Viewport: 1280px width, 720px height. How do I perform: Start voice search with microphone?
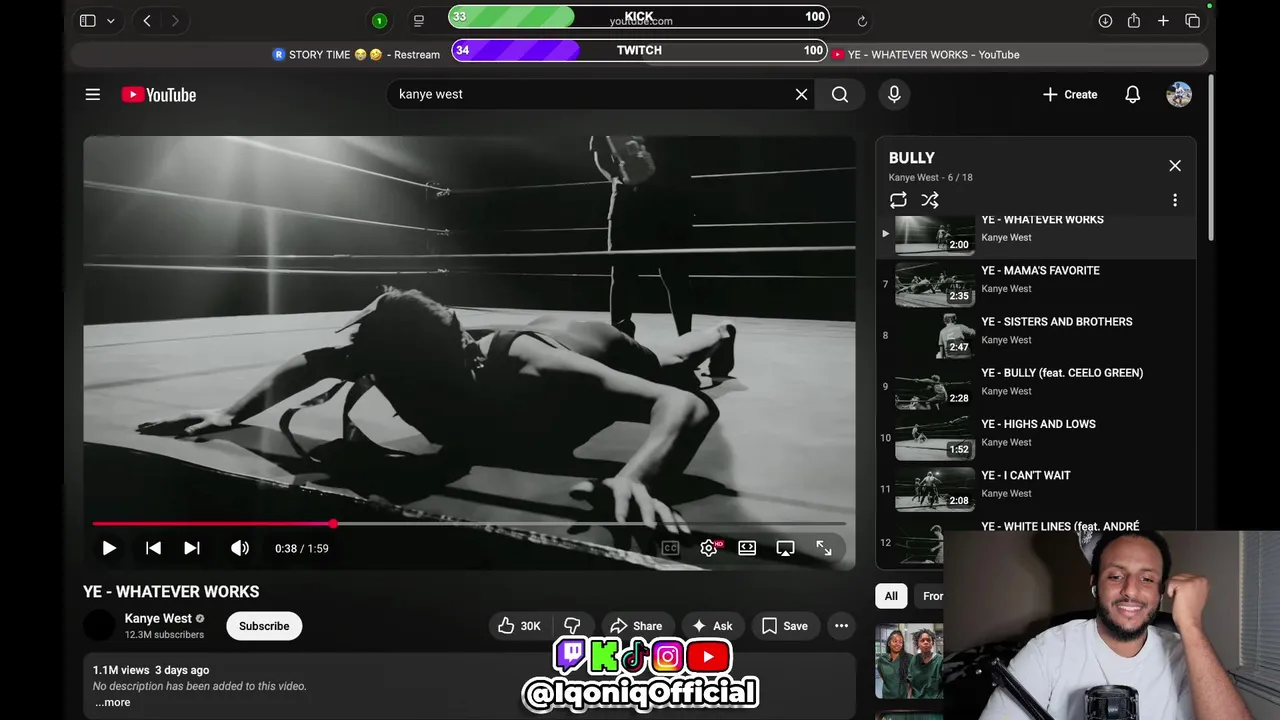[x=894, y=94]
